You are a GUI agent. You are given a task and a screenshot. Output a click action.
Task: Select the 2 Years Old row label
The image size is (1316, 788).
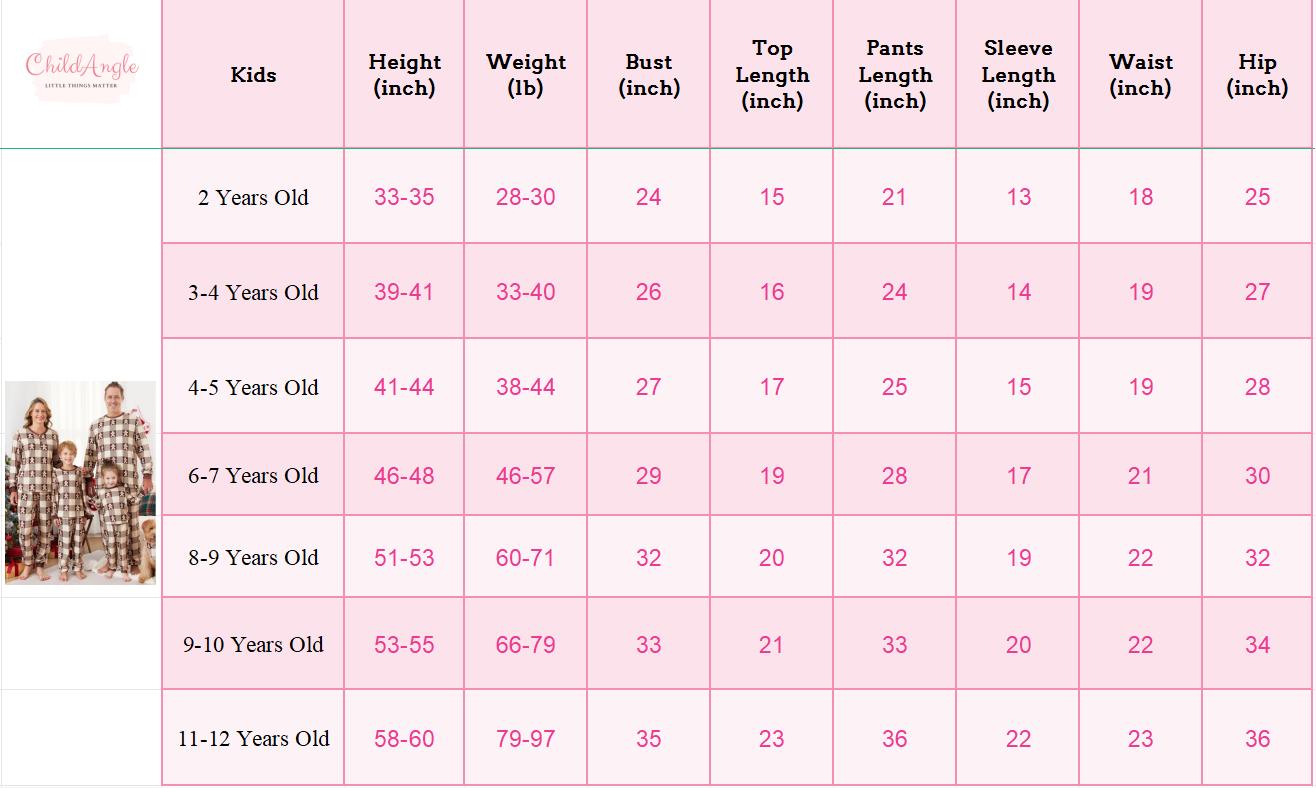[253, 197]
